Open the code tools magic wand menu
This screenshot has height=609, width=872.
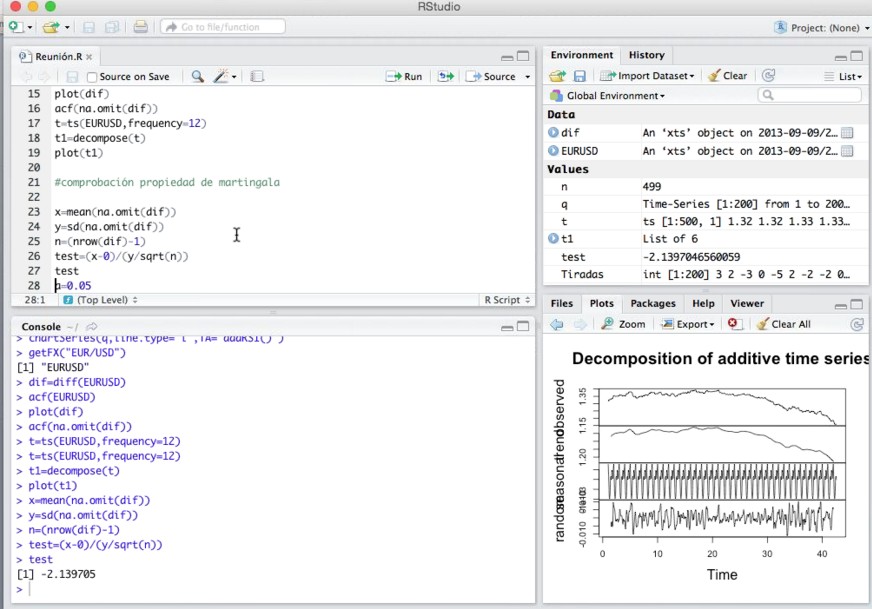click(225, 76)
